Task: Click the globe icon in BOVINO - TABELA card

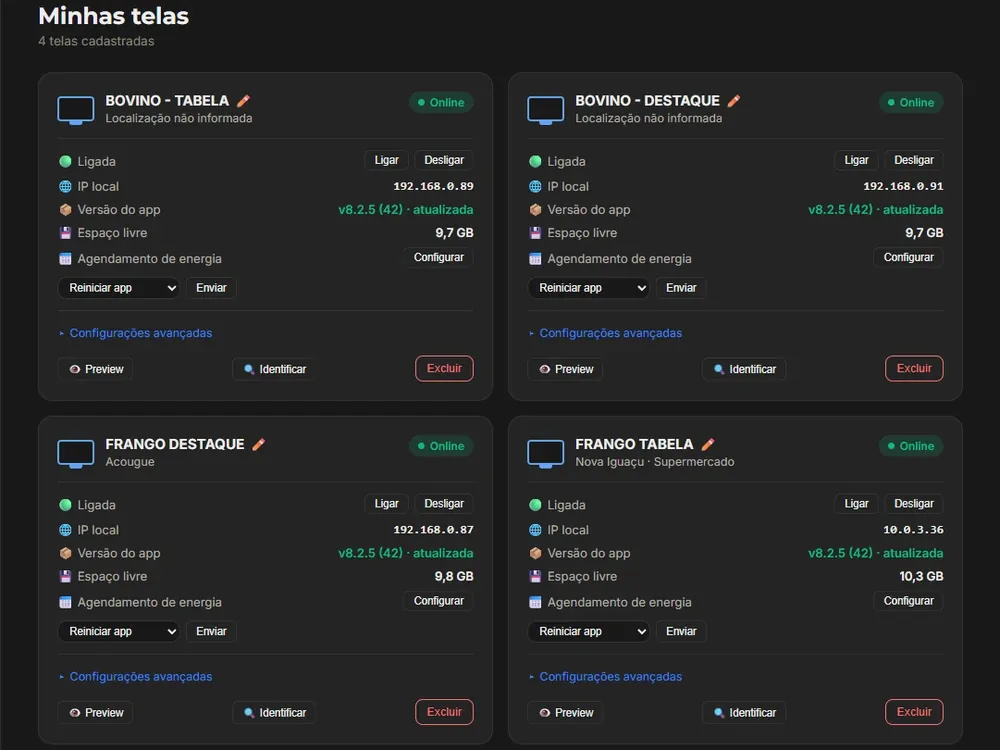Action: click(x=65, y=186)
